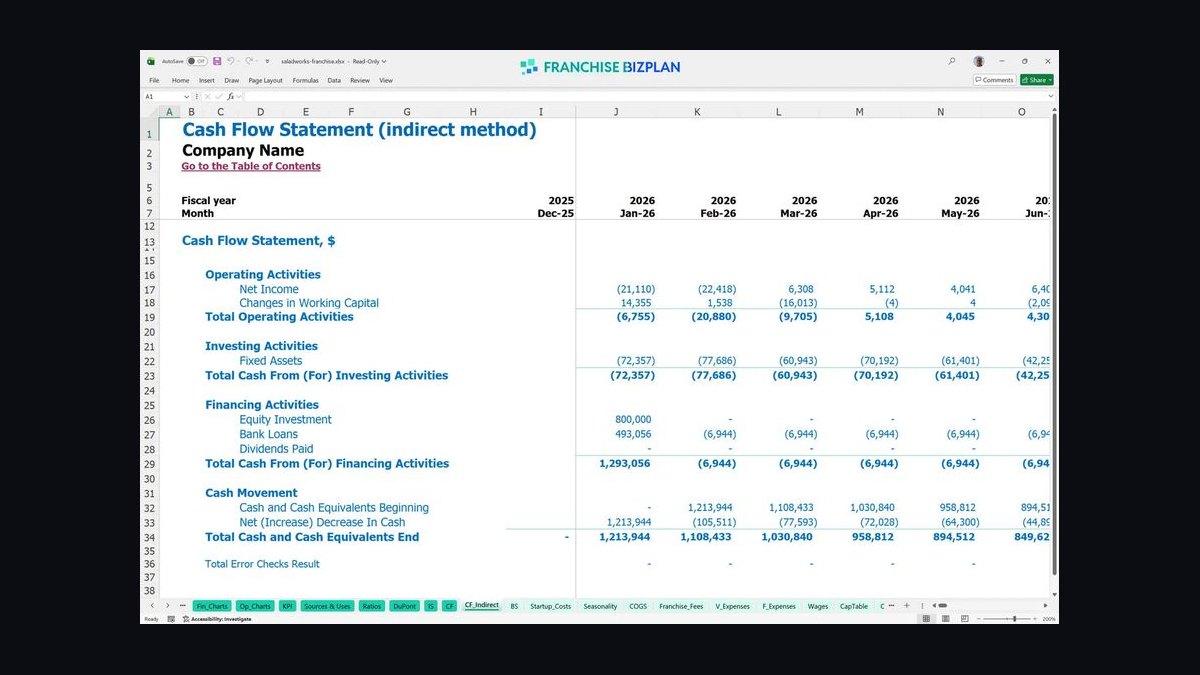Click the Share button
This screenshot has width=1200, height=675.
(x=1036, y=80)
